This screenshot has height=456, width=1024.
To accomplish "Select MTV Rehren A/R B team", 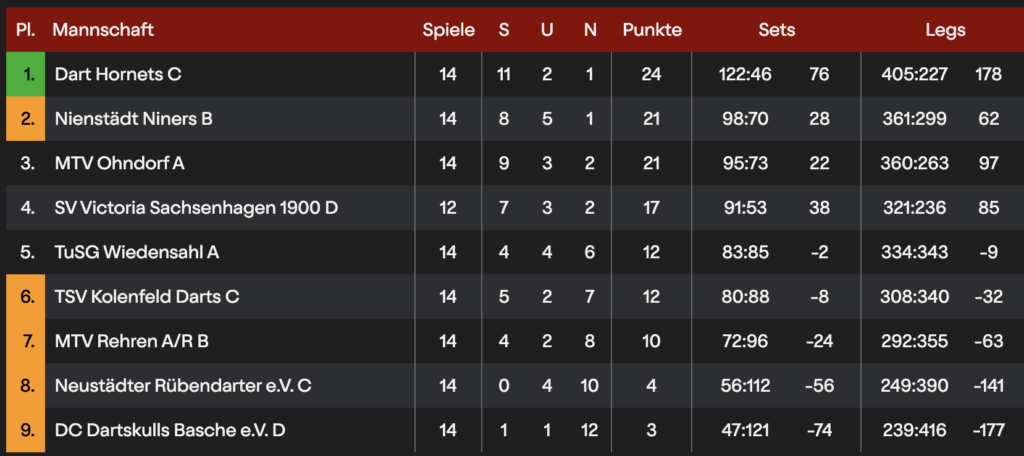I will pos(132,341).
